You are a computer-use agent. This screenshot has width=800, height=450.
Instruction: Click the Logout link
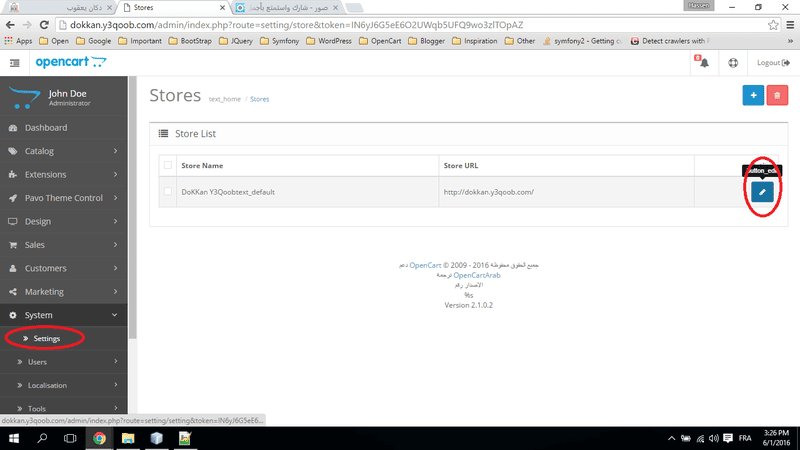coord(773,63)
